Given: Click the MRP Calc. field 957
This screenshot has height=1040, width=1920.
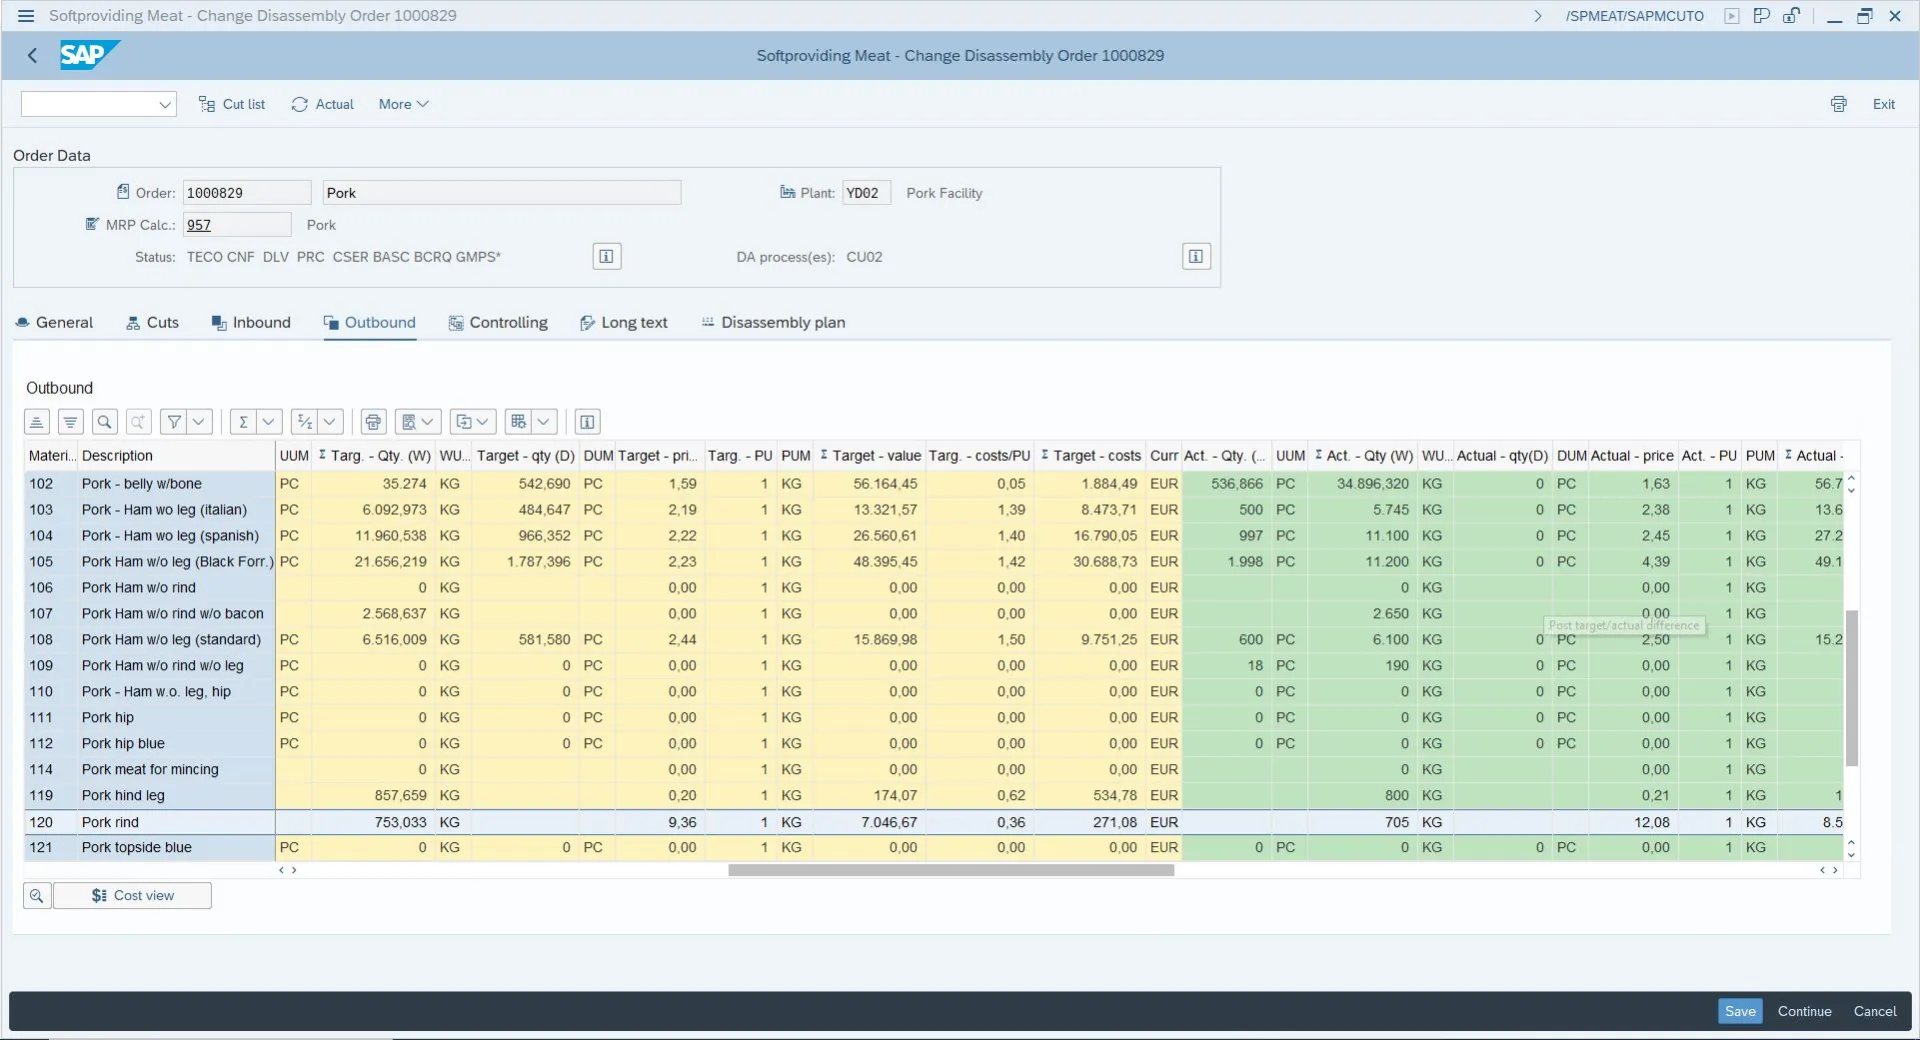Looking at the screenshot, I should coord(237,225).
